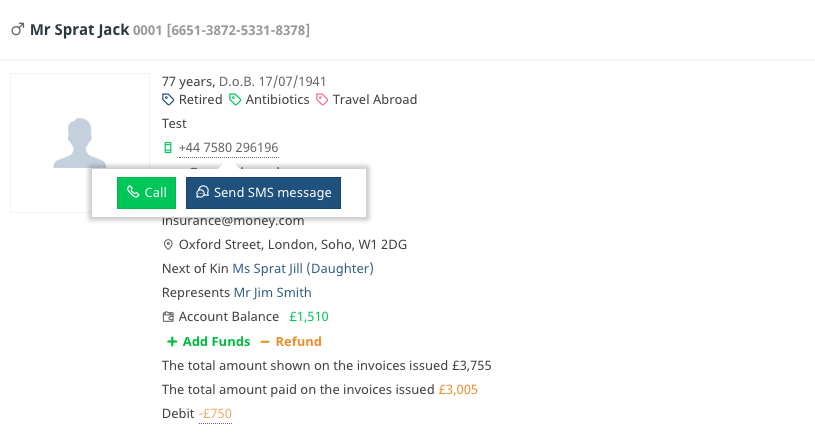Click the green mobile phone icon
815x442 pixels.
click(168, 148)
